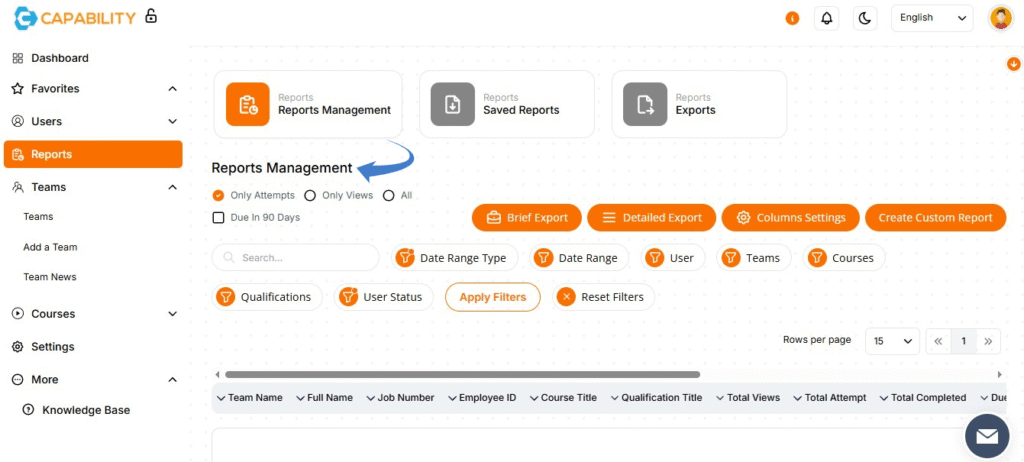Collapse the Favorites sidebar section
The height and width of the screenshot is (462, 1024).
[172, 88]
